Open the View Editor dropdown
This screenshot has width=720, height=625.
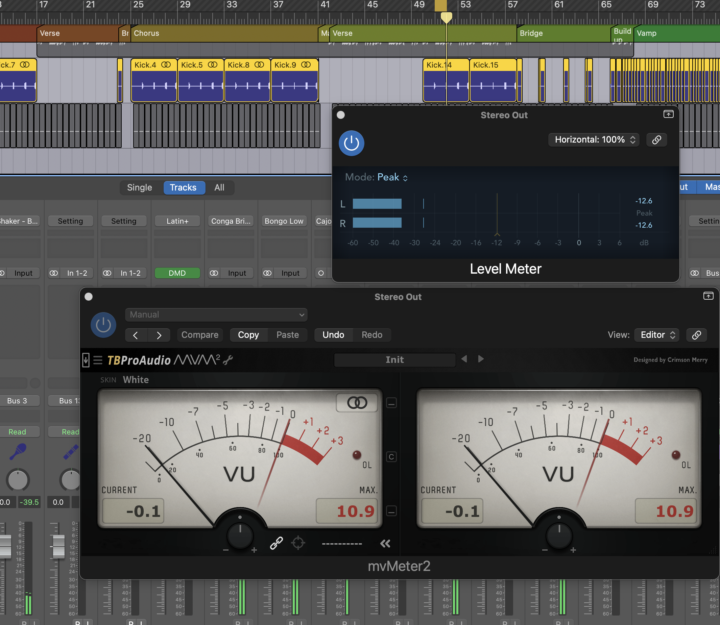pos(658,335)
